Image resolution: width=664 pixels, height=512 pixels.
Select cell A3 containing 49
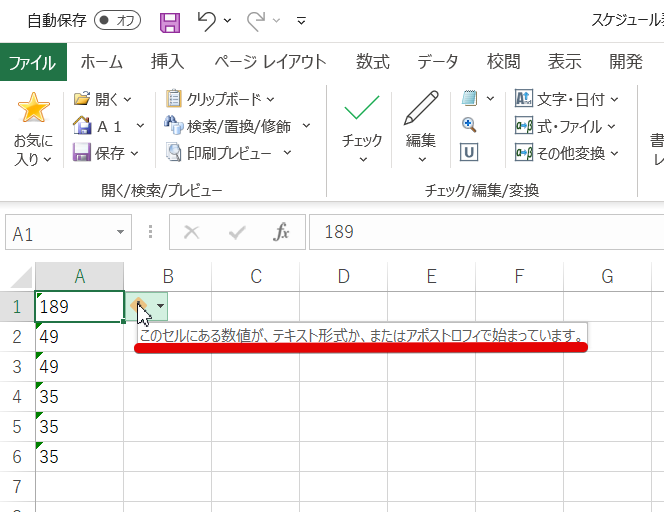pos(80,367)
